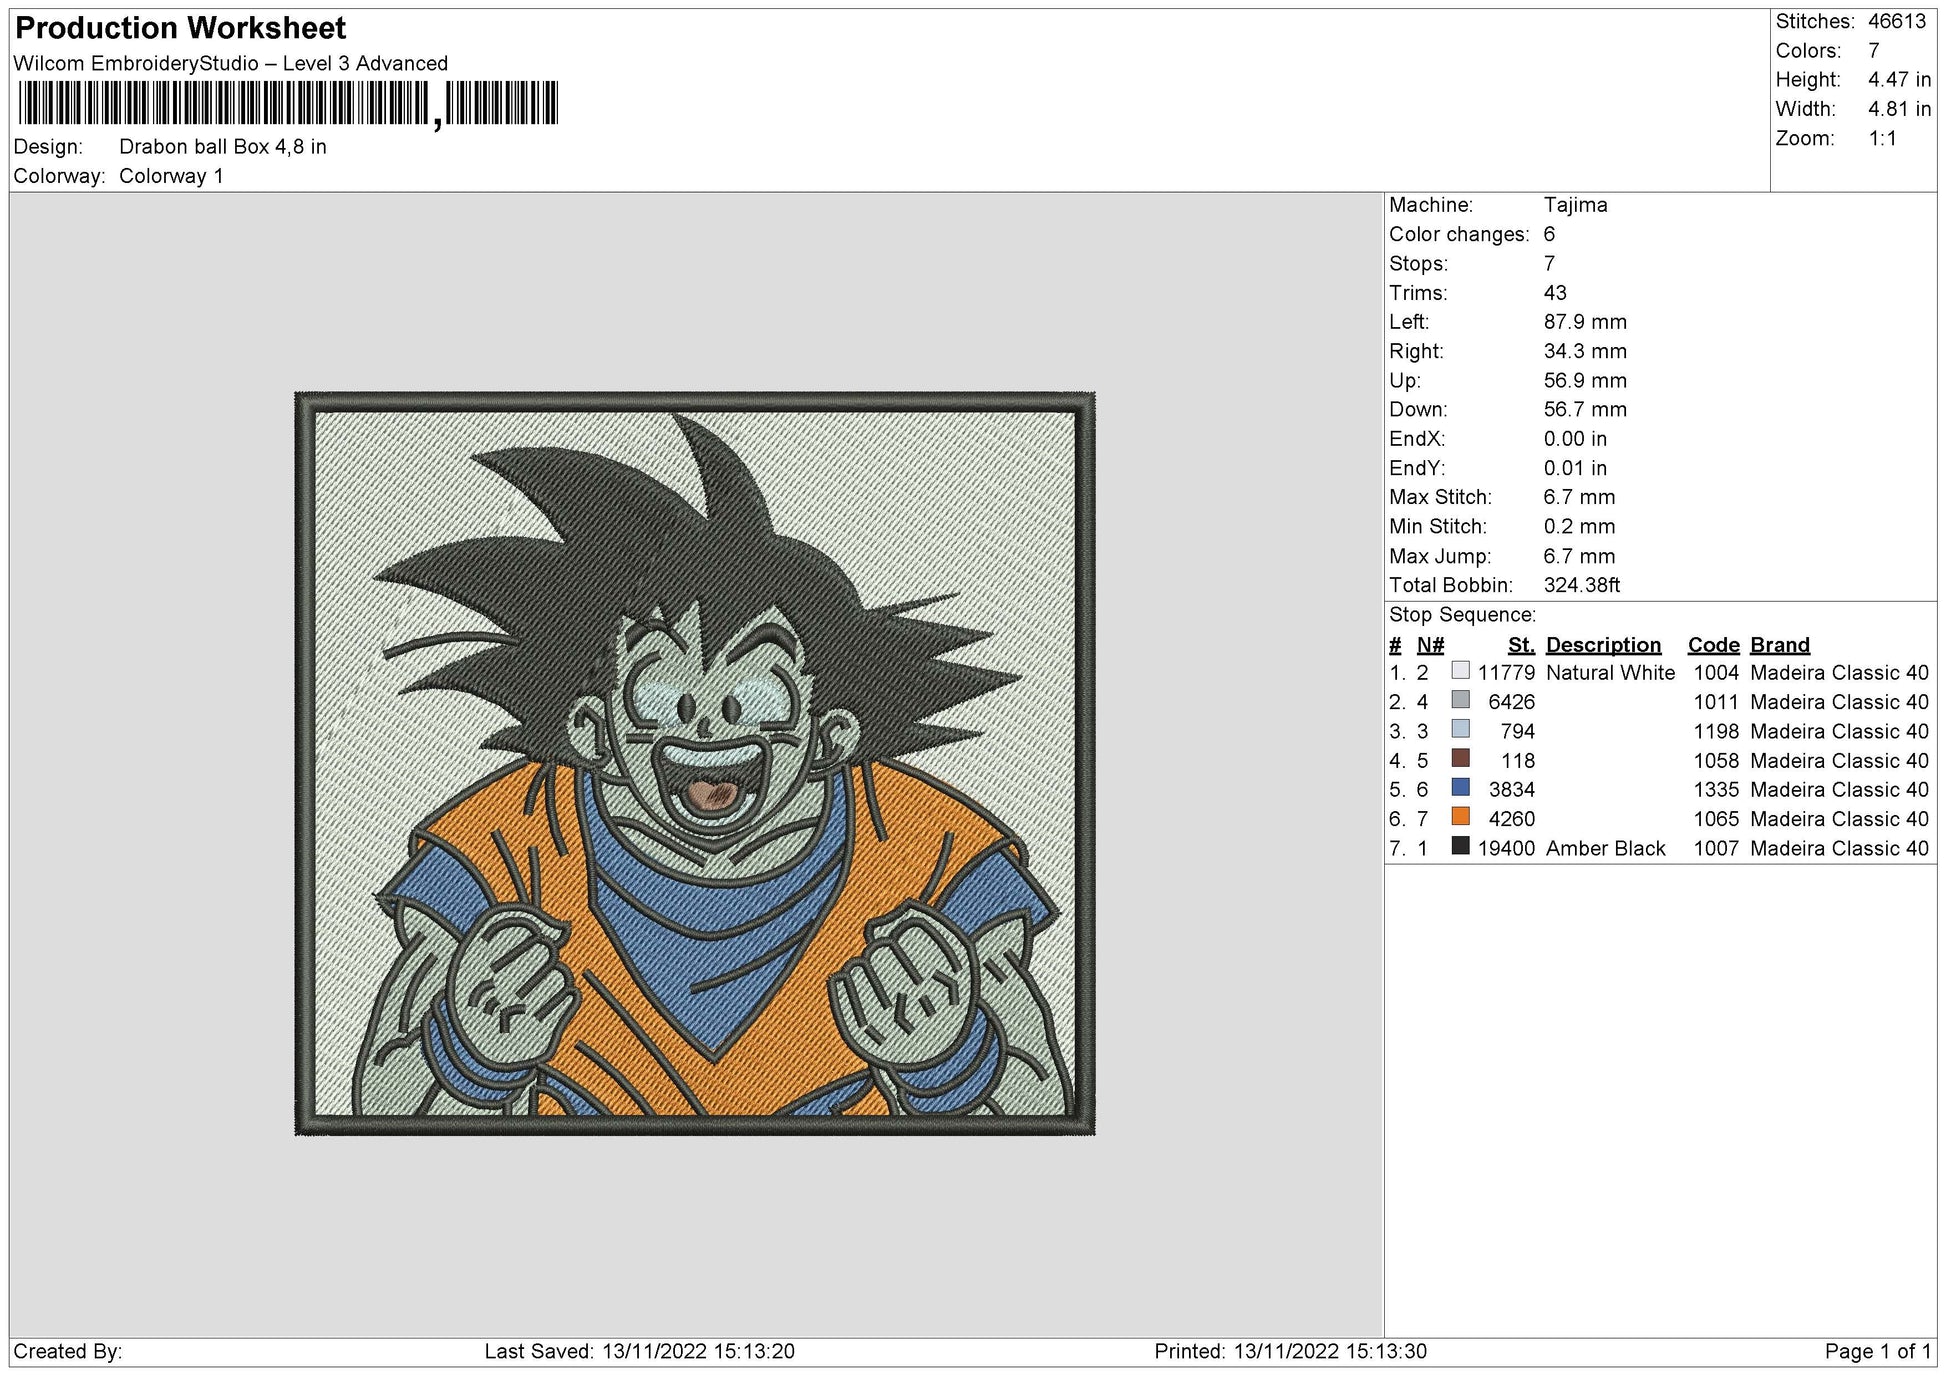Click the 'Created By:' footer label

pyautogui.click(x=68, y=1352)
